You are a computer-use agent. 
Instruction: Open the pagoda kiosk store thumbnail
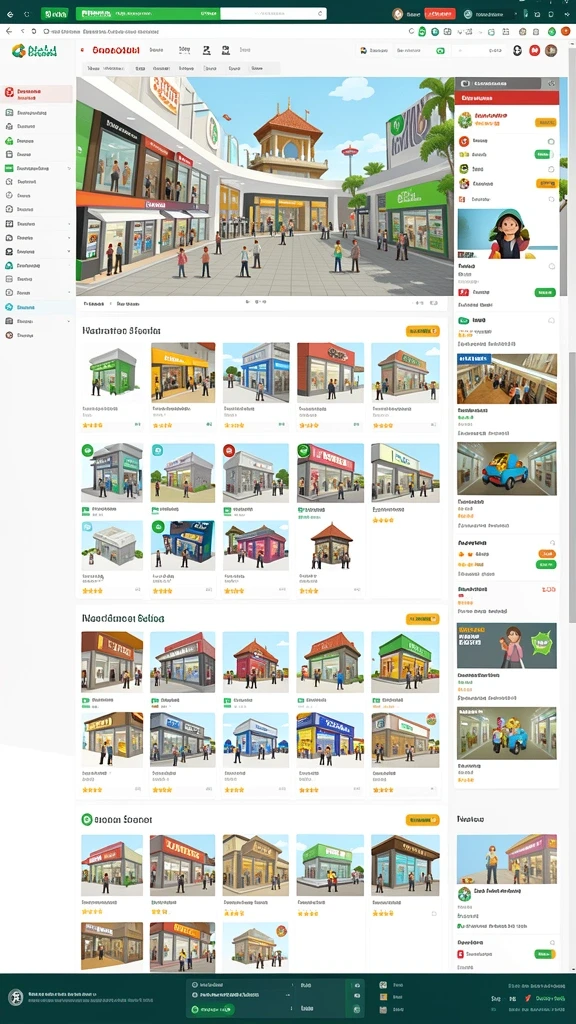[330, 545]
